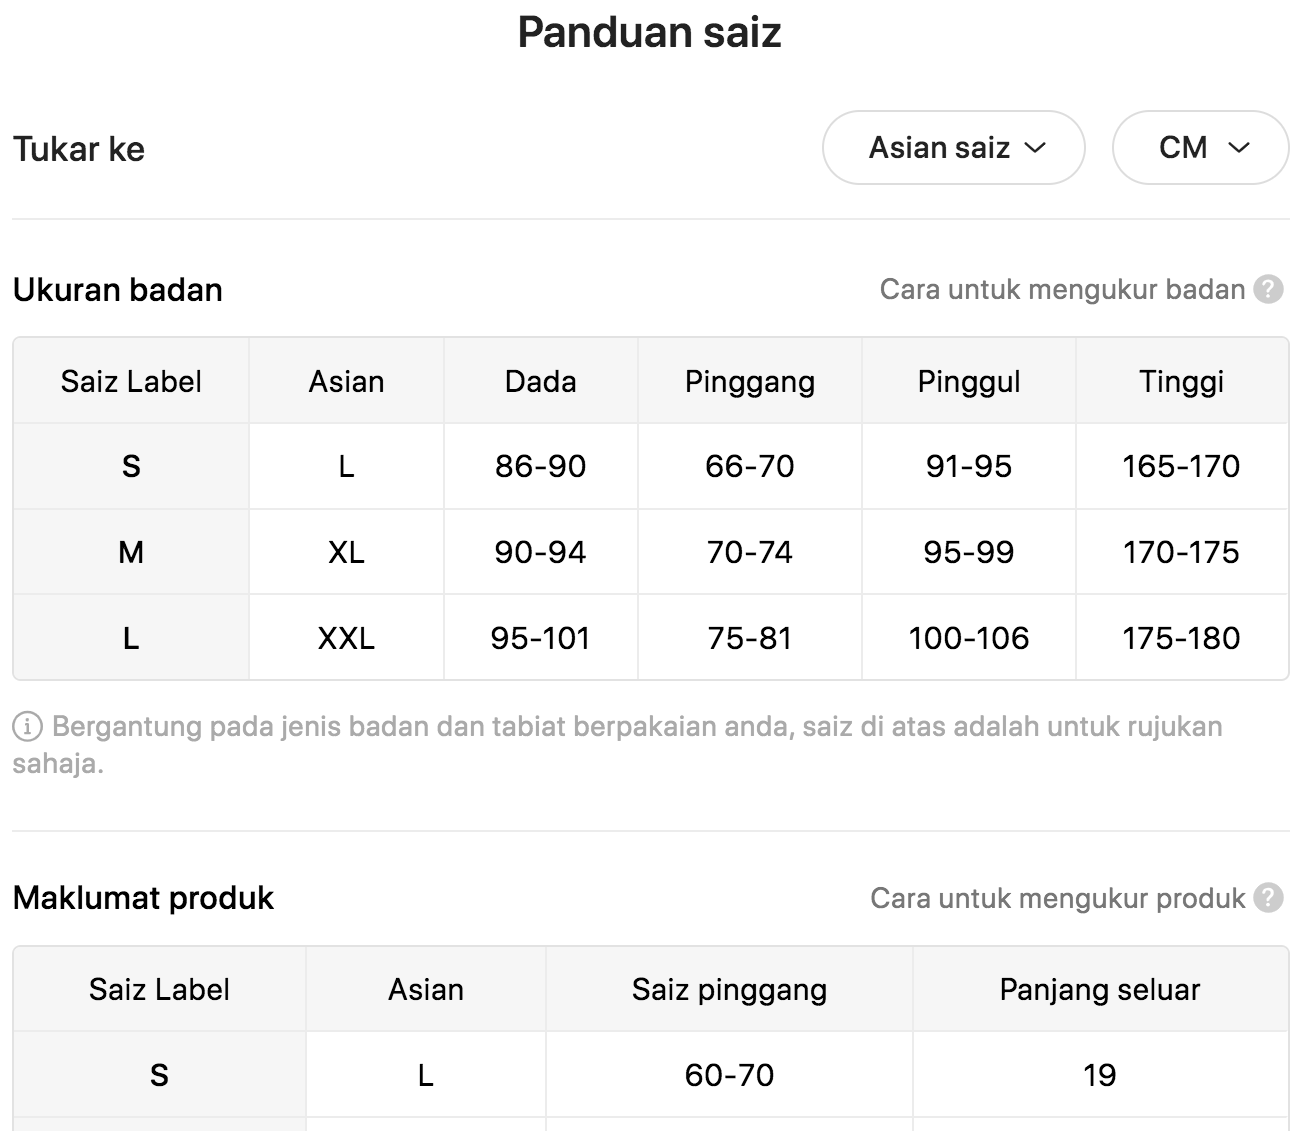Click the chevron inside the CM selector
Image resolution: width=1306 pixels, height=1138 pixels.
(x=1239, y=148)
